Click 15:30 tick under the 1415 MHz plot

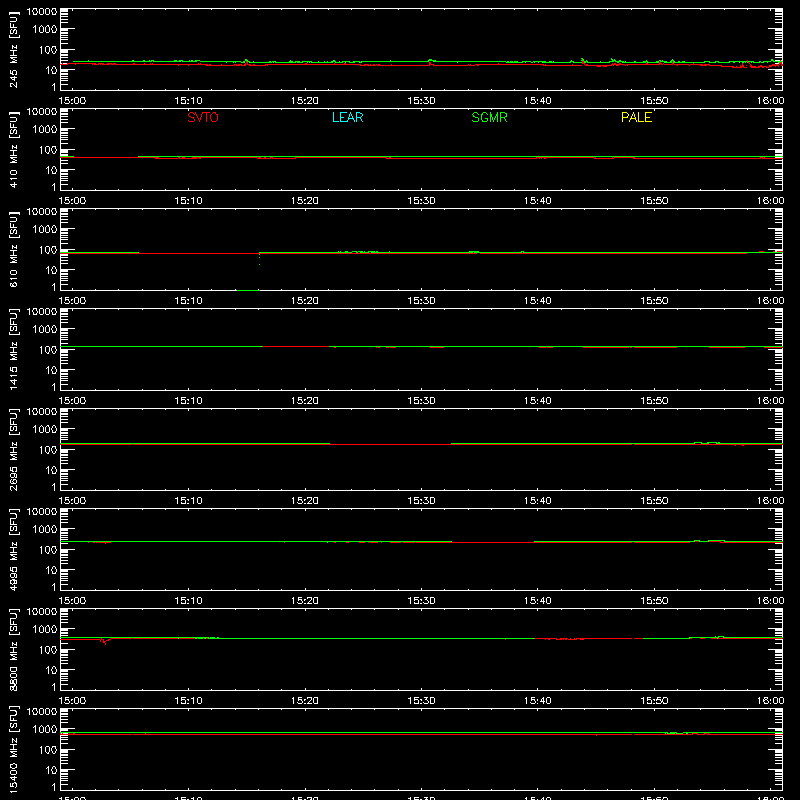coord(421,401)
